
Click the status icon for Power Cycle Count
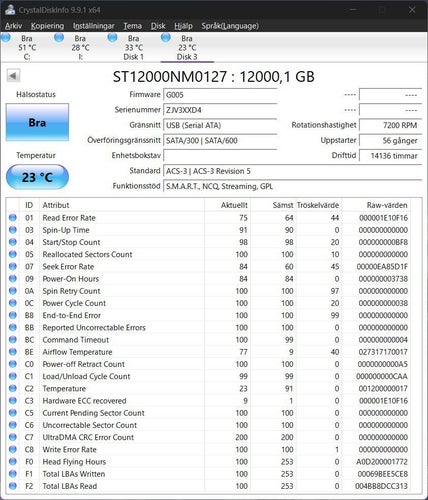[x=13, y=303]
